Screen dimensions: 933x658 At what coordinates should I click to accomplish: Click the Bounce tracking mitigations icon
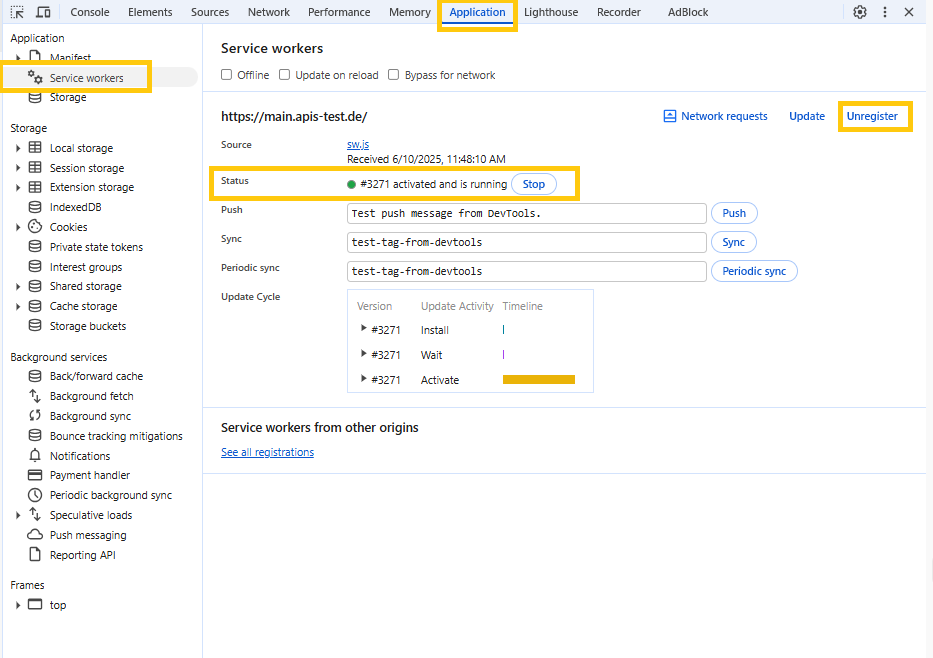click(x=35, y=435)
